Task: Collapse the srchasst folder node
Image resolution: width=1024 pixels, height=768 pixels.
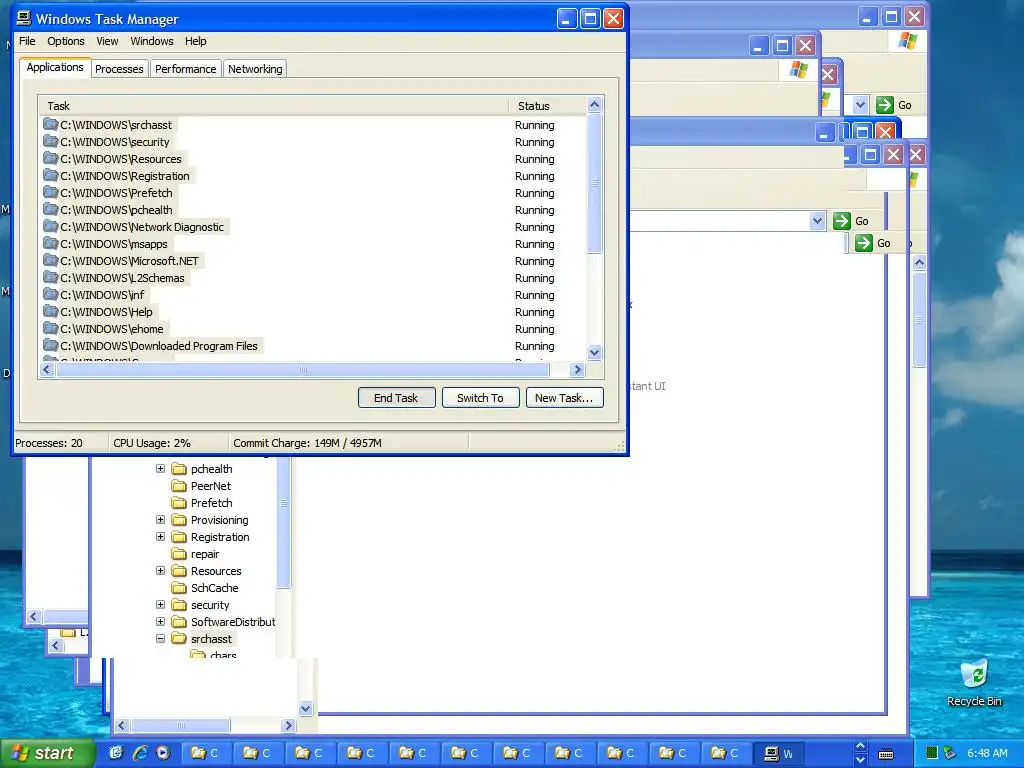Action: [x=161, y=638]
